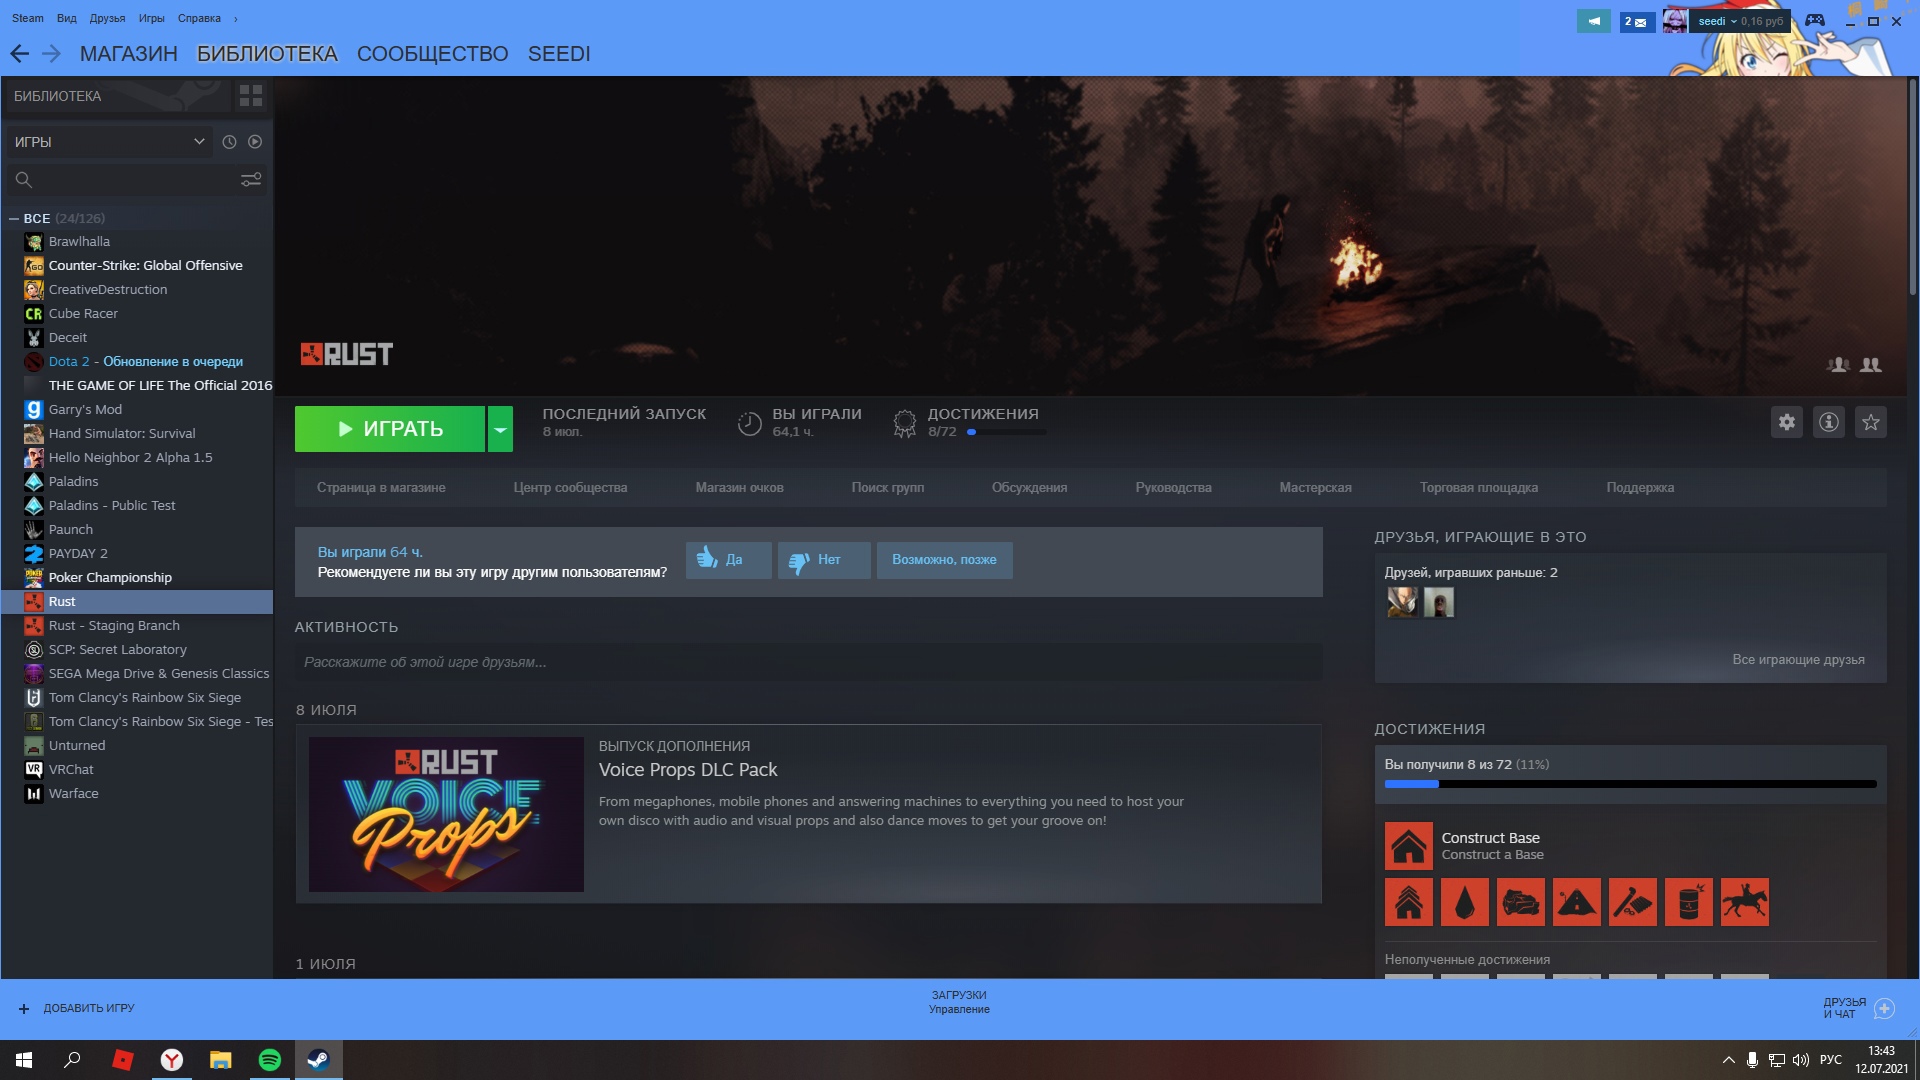Open Центр сообщества link
The height and width of the screenshot is (1080, 1920).
570,488
